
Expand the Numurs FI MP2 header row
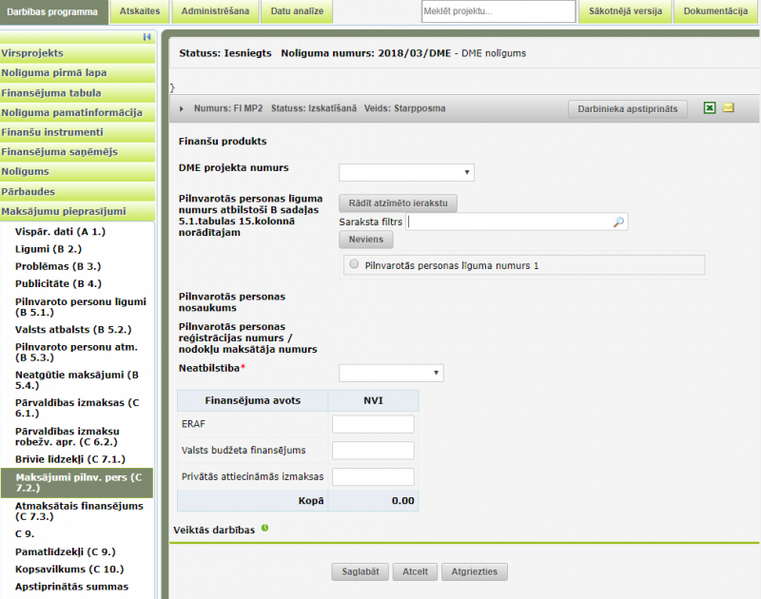coord(182,108)
